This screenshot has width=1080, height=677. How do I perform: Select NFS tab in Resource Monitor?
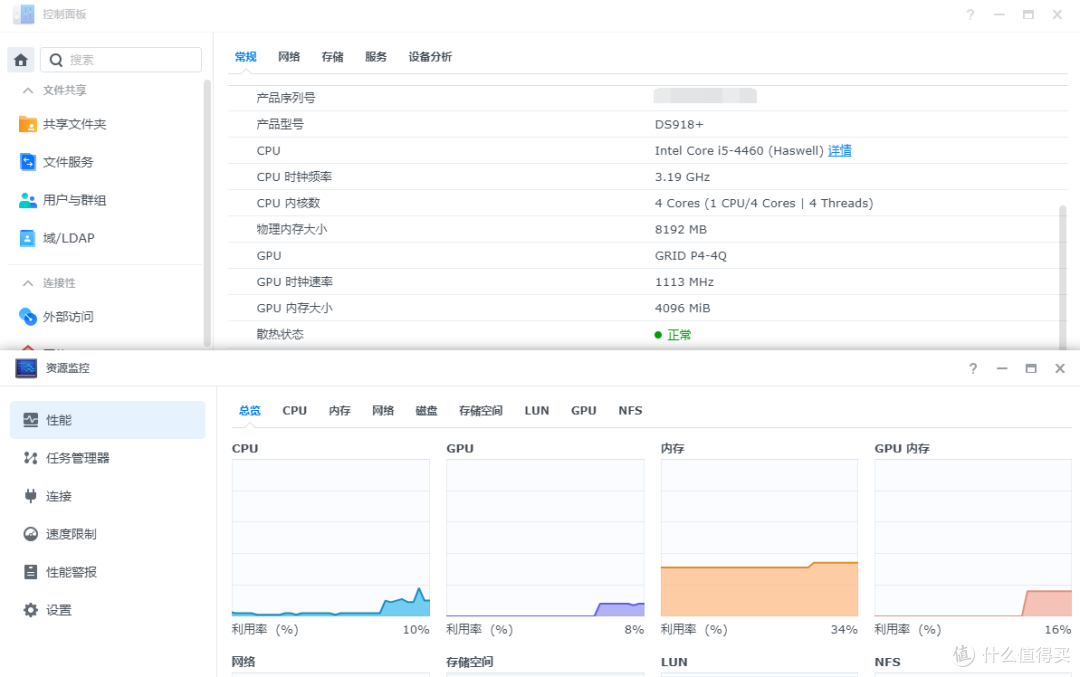pyautogui.click(x=630, y=410)
